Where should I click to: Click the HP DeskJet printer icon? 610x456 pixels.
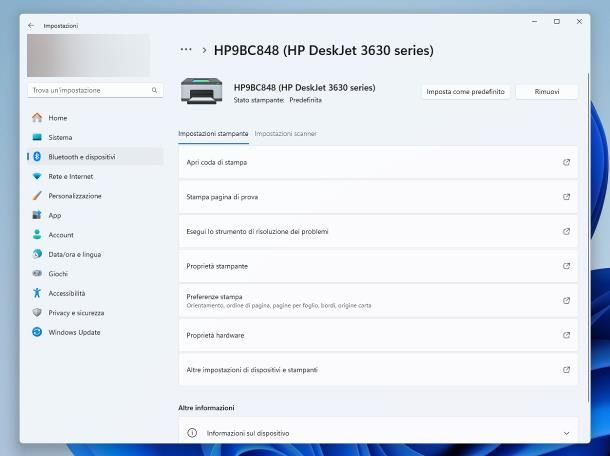coord(202,91)
